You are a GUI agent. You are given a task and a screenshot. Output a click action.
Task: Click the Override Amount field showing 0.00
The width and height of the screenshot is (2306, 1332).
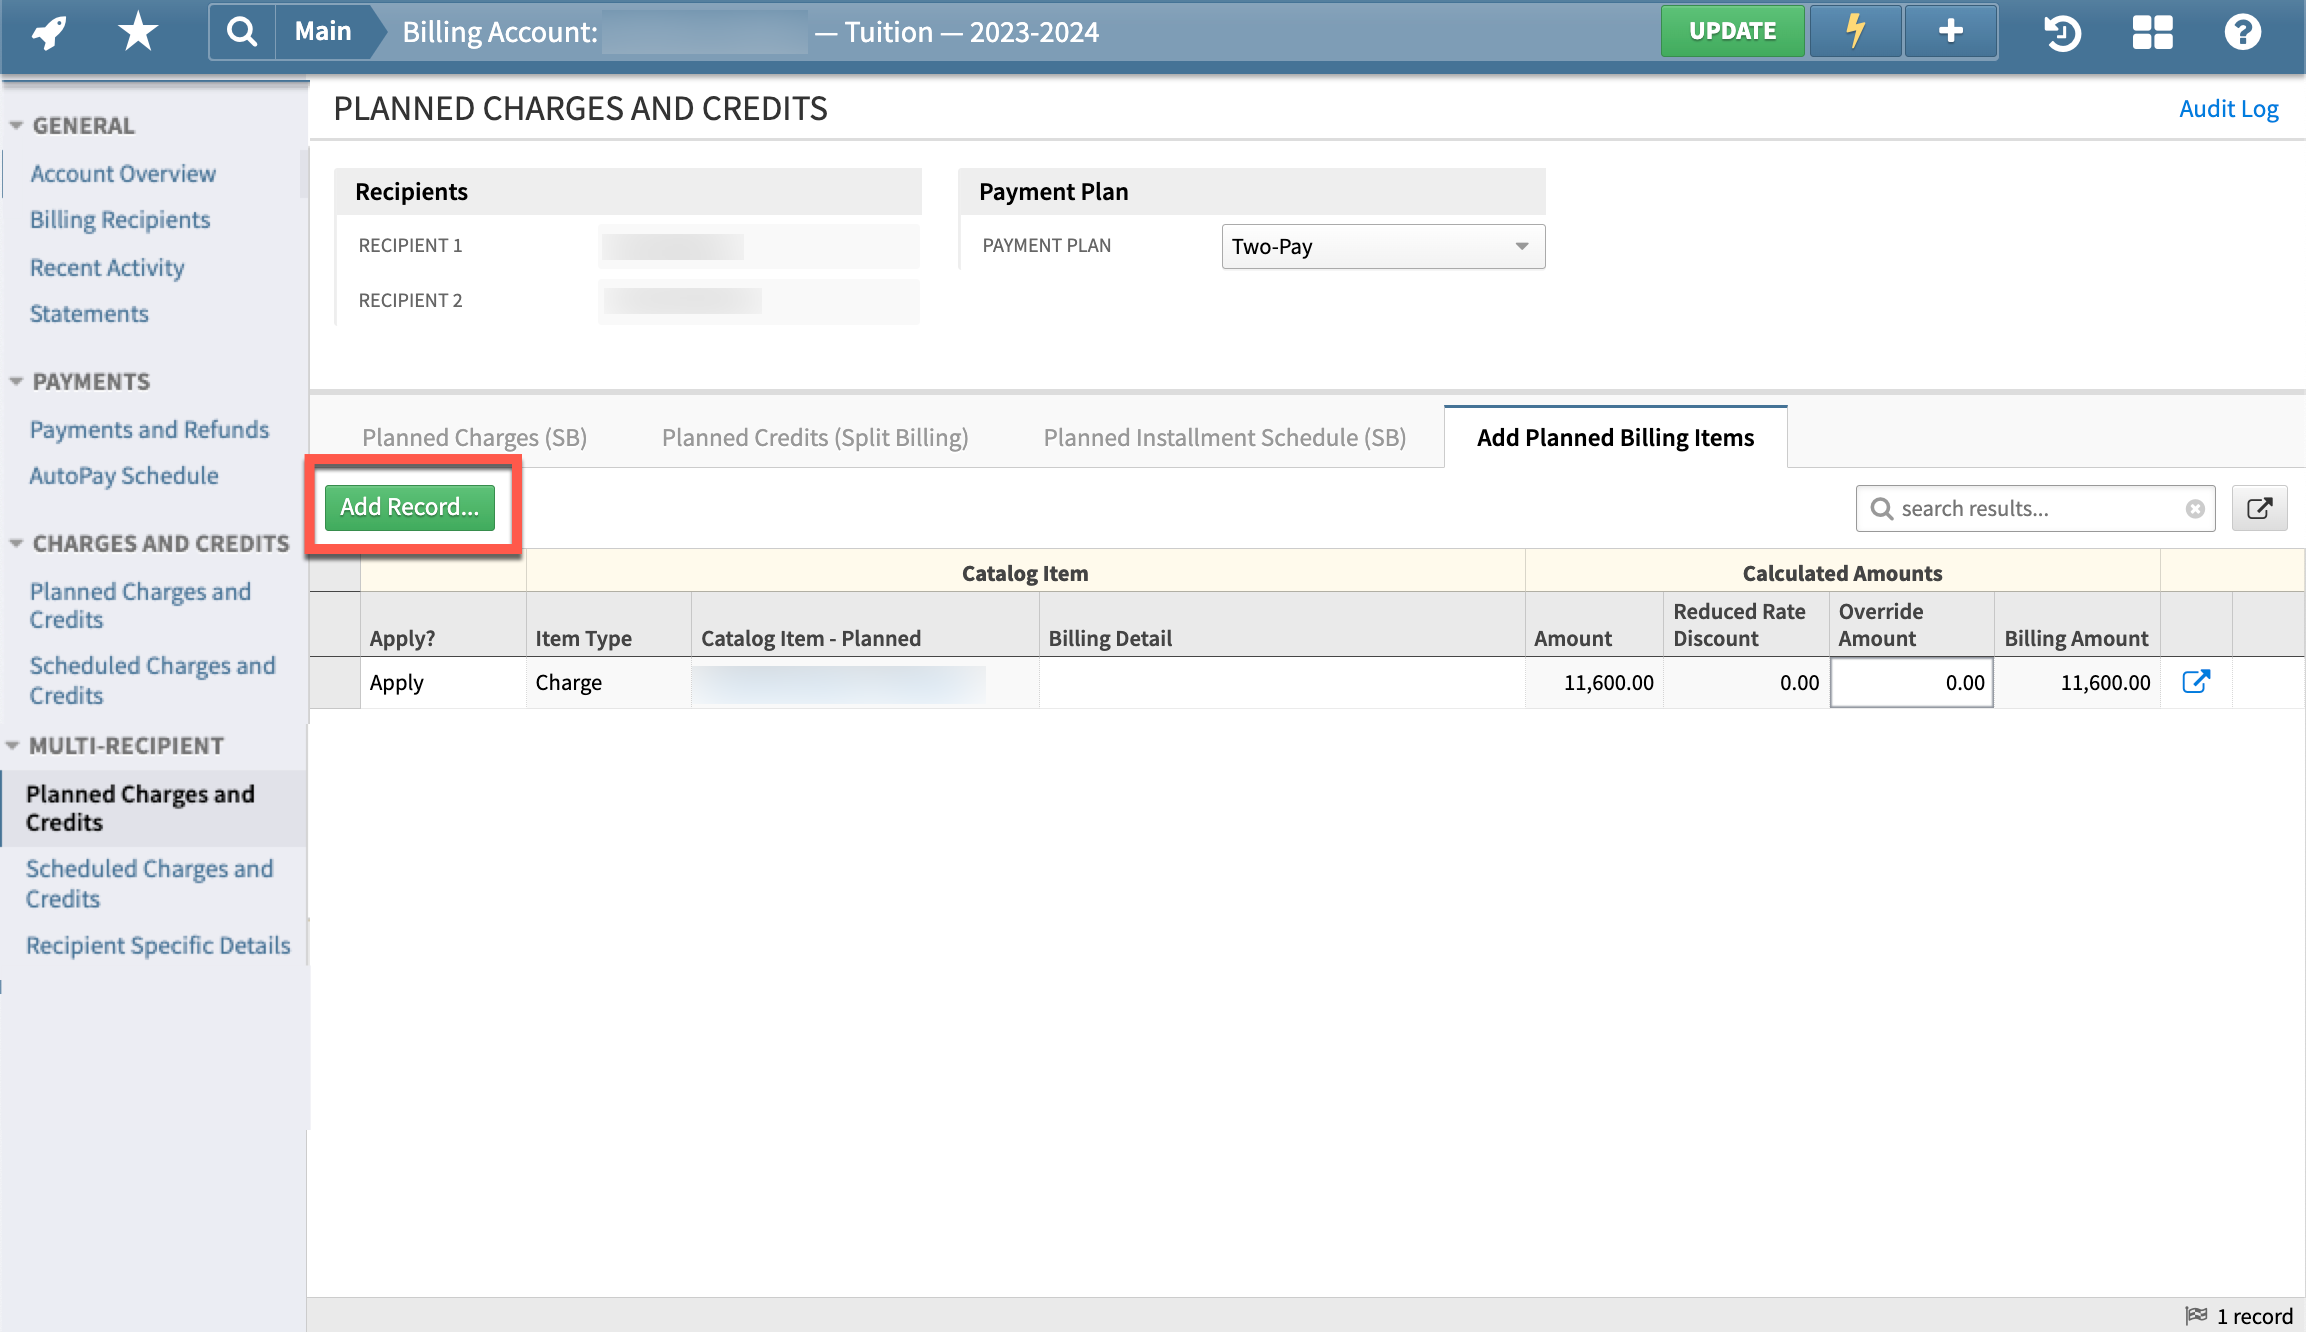1911,682
